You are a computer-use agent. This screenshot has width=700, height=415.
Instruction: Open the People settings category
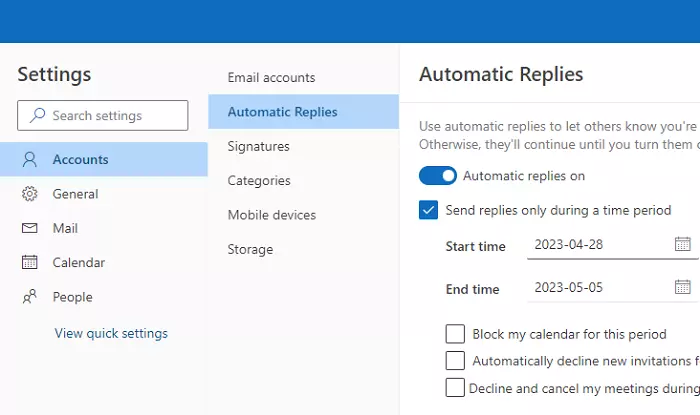104,297
